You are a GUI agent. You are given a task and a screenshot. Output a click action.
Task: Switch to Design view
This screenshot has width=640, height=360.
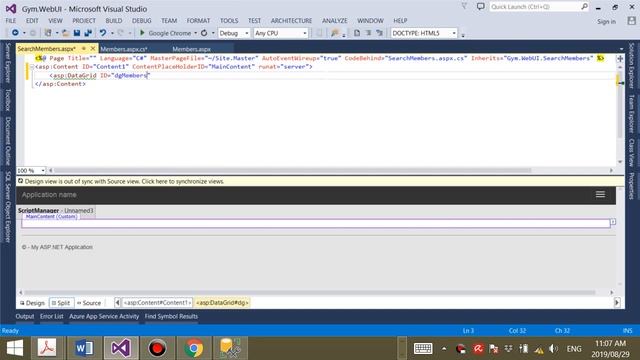[32, 303]
